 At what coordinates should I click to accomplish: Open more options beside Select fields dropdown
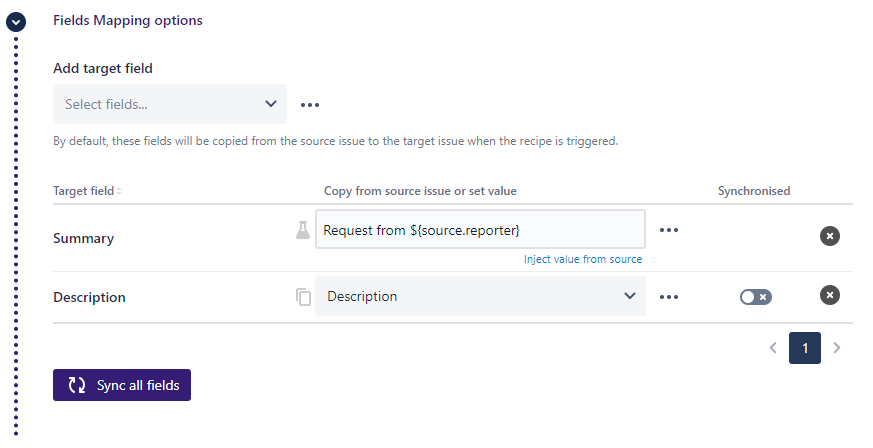coord(310,104)
